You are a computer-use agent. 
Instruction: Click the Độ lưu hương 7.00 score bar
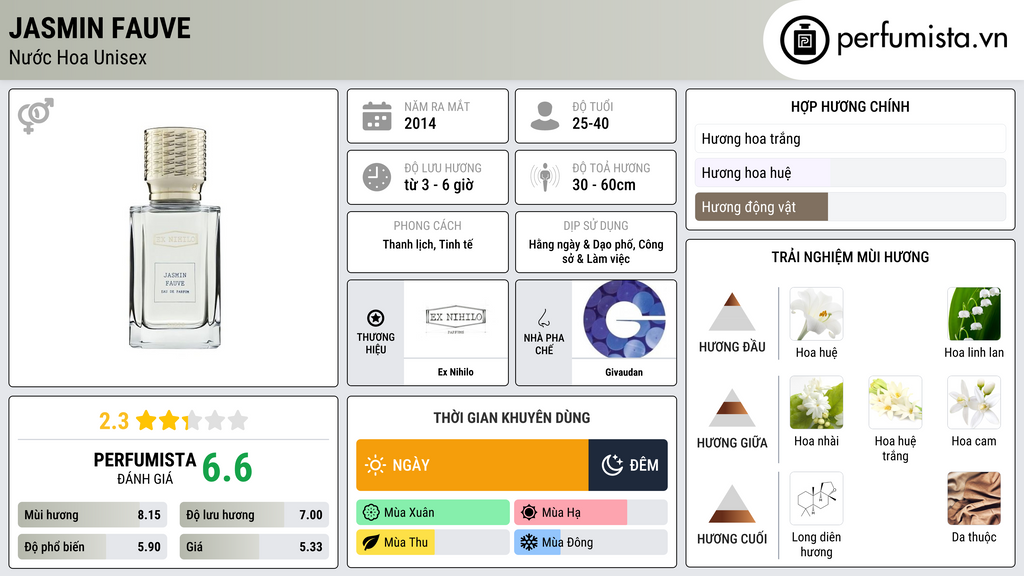pyautogui.click(x=254, y=515)
